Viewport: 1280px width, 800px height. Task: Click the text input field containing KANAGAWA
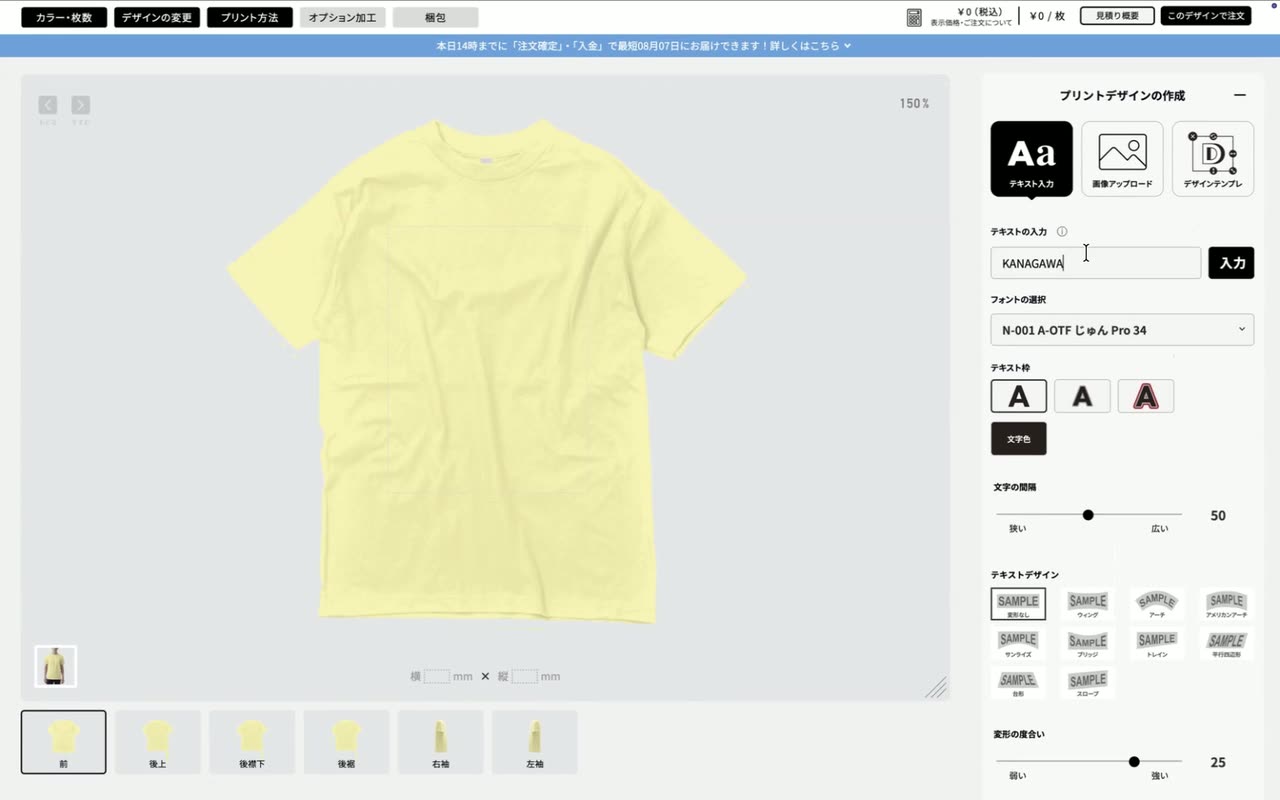pyautogui.click(x=1096, y=263)
